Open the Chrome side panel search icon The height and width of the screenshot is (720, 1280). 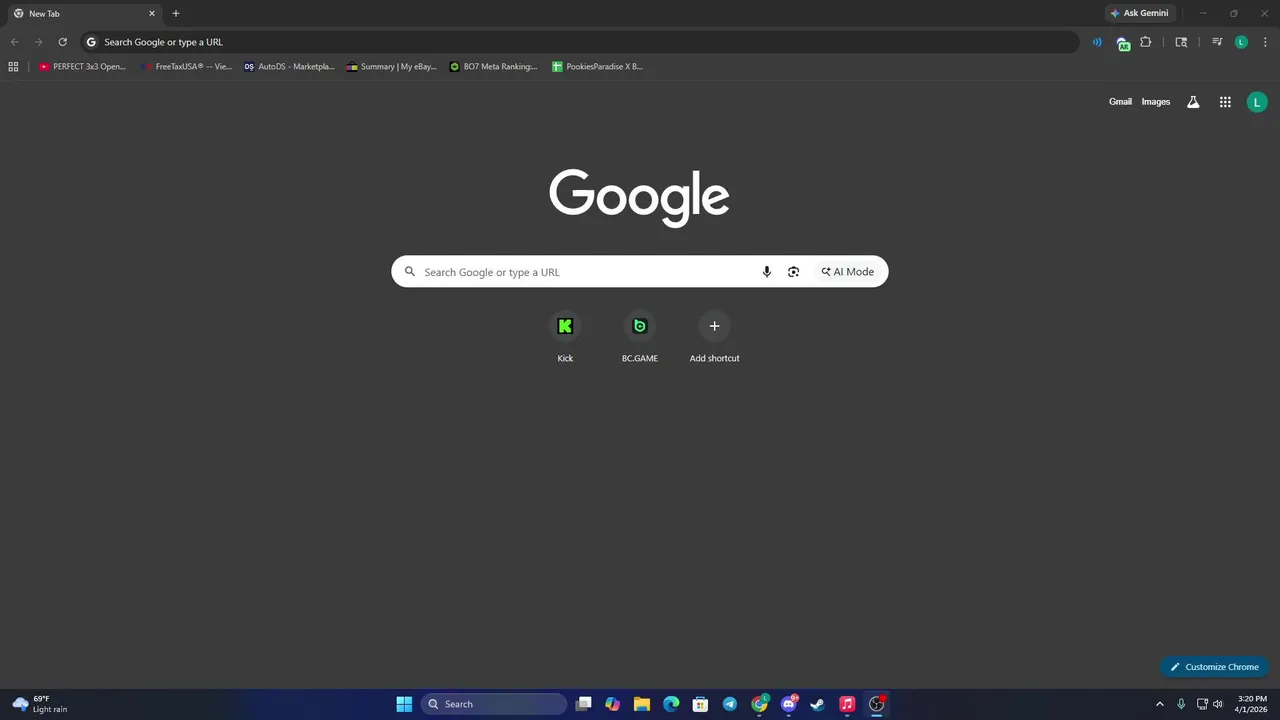coord(1181,42)
